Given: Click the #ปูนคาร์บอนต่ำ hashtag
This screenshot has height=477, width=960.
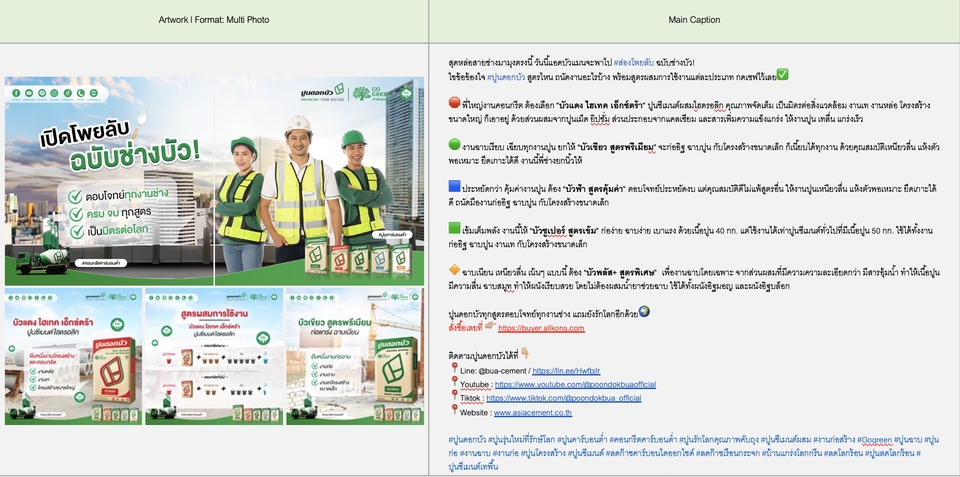Looking at the screenshot, I should tap(582, 440).
